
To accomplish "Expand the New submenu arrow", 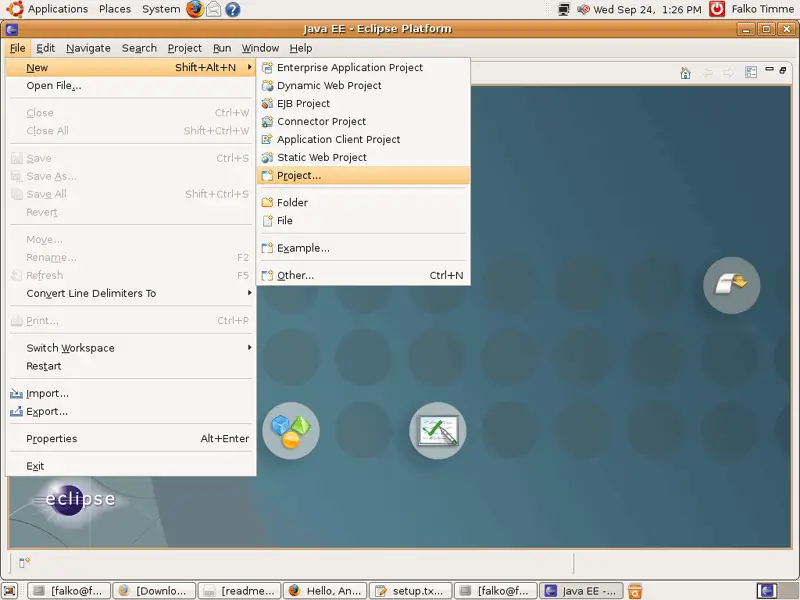I will [x=249, y=67].
